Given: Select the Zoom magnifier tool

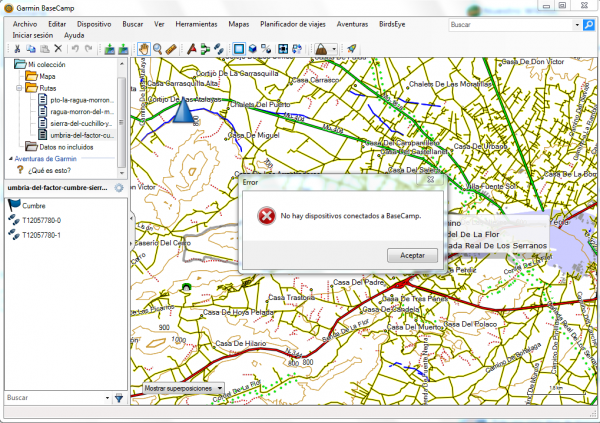Looking at the screenshot, I should click(x=157, y=49).
